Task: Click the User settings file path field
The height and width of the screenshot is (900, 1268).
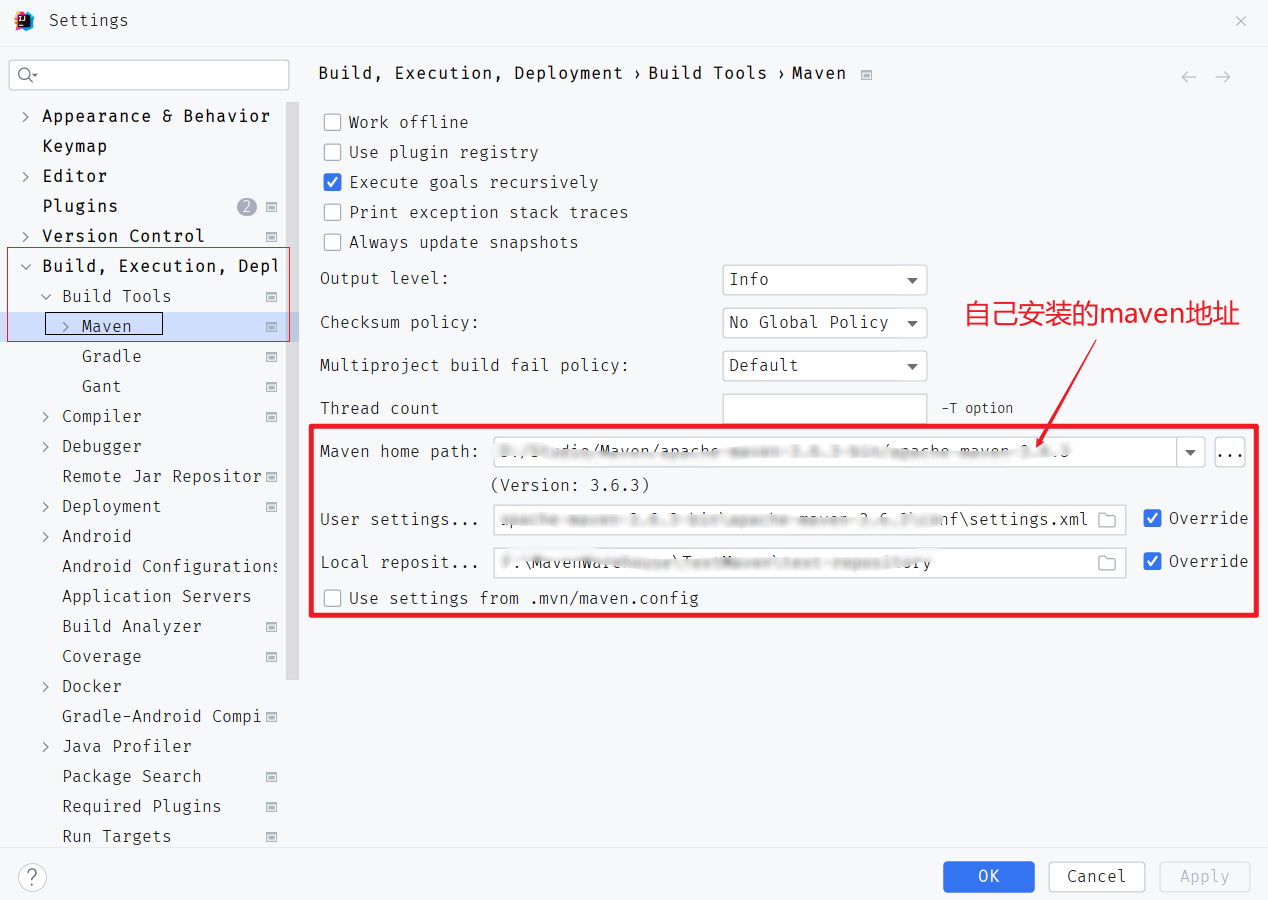Action: click(810, 520)
